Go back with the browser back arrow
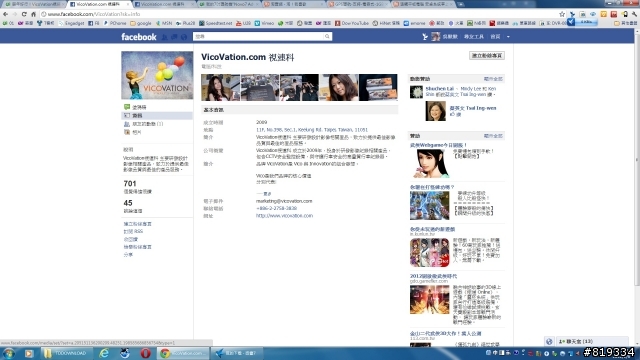 (5, 14)
